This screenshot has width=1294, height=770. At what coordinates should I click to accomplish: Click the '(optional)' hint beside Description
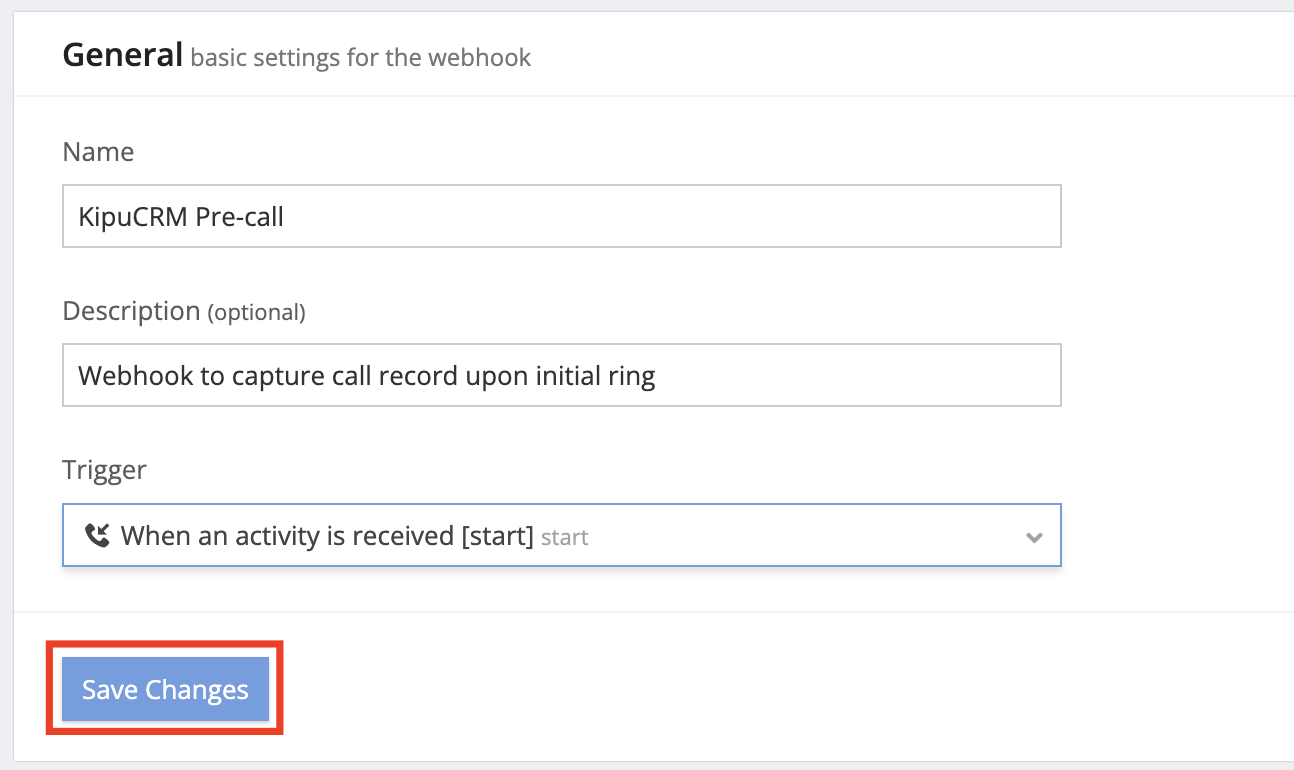(256, 313)
